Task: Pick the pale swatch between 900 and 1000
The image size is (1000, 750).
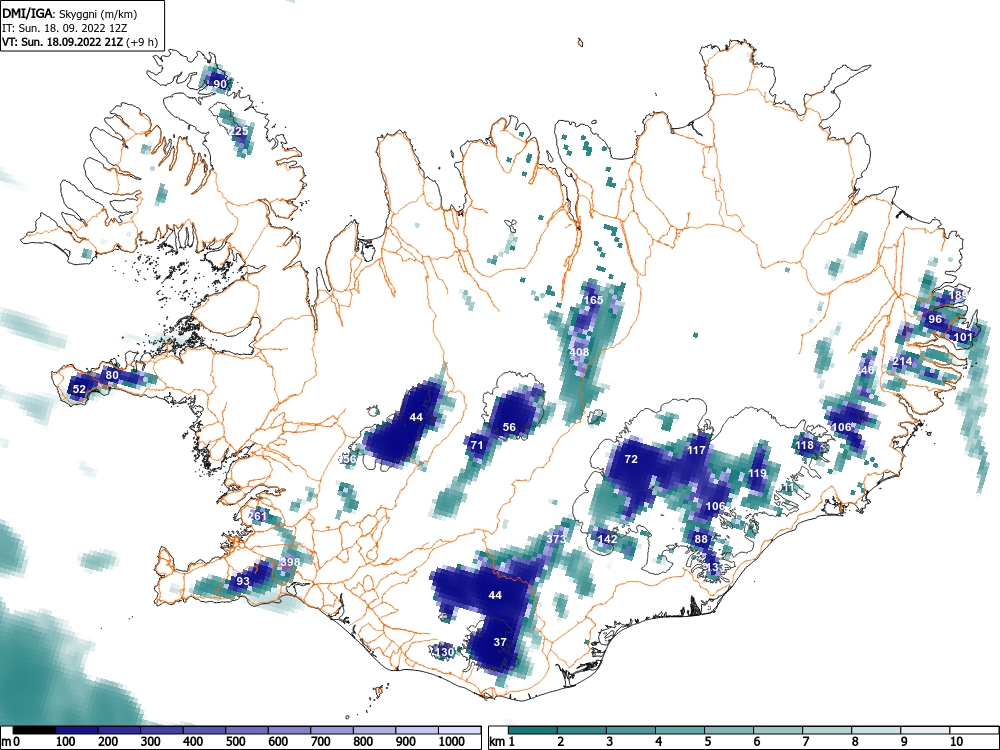Action: pyautogui.click(x=417, y=730)
